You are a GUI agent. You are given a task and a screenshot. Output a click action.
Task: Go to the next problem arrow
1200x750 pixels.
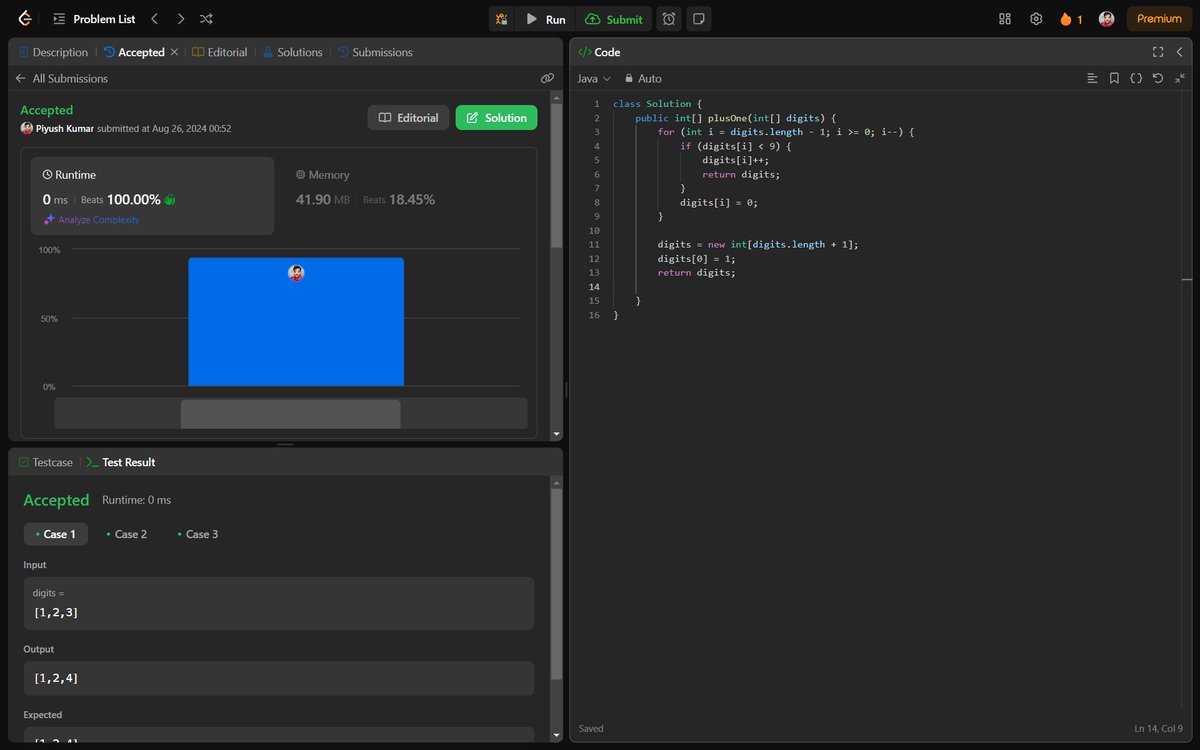click(x=180, y=19)
